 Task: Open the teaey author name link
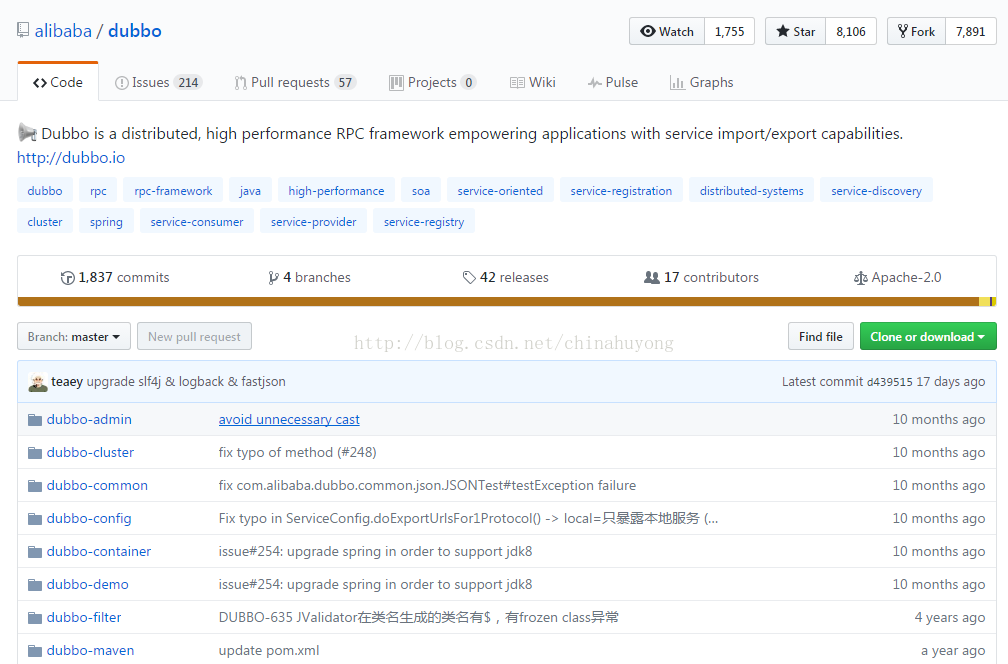tap(67, 382)
